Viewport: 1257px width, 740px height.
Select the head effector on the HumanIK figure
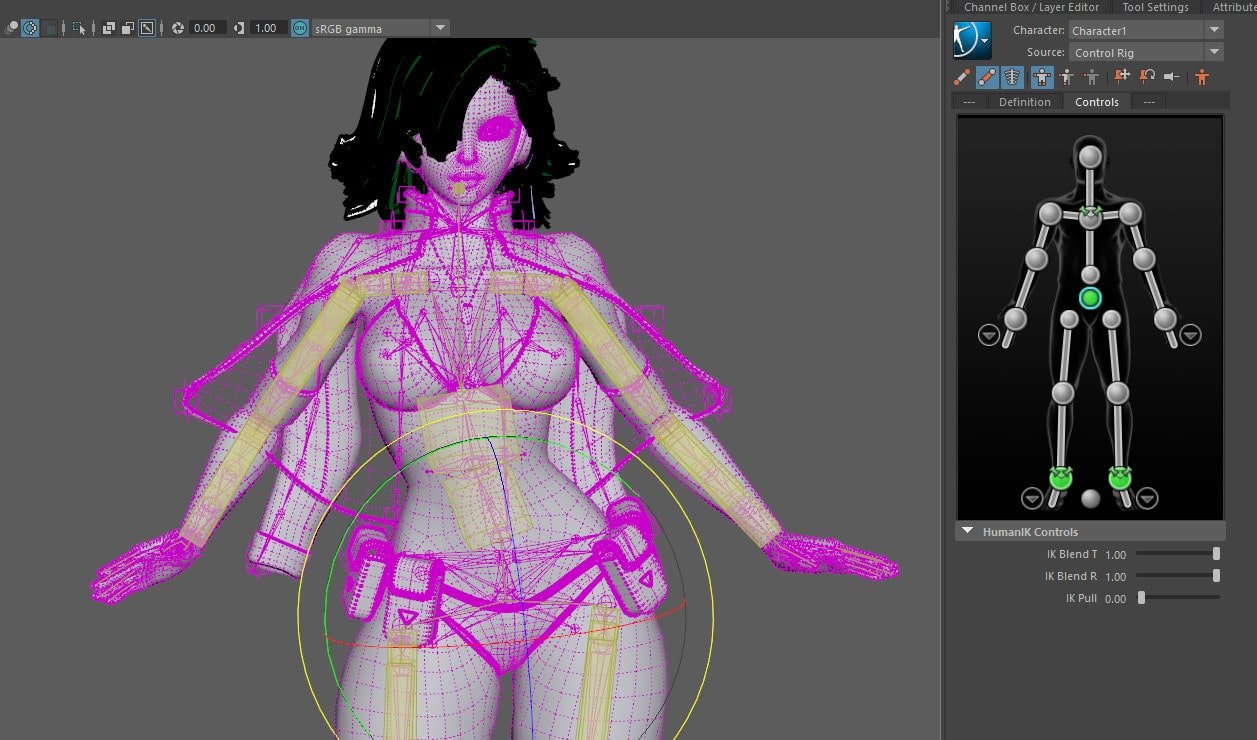coord(1090,156)
